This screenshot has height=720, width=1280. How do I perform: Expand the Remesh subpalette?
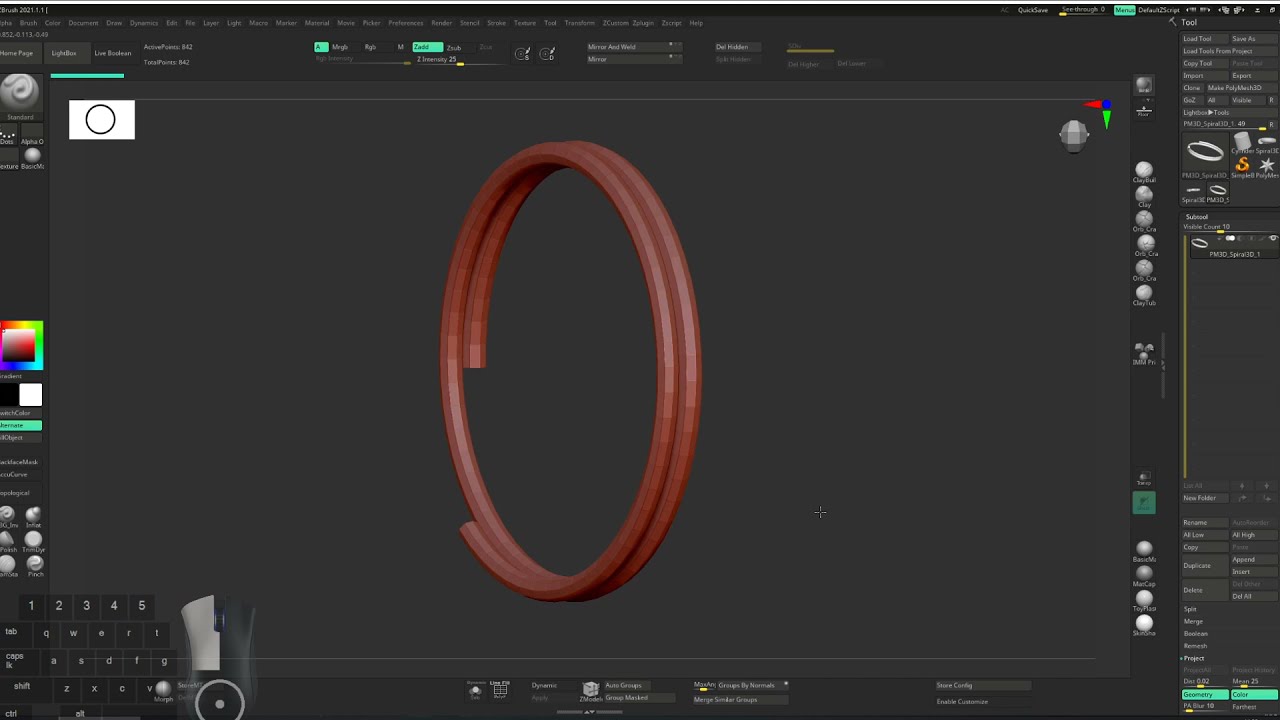click(x=1195, y=646)
